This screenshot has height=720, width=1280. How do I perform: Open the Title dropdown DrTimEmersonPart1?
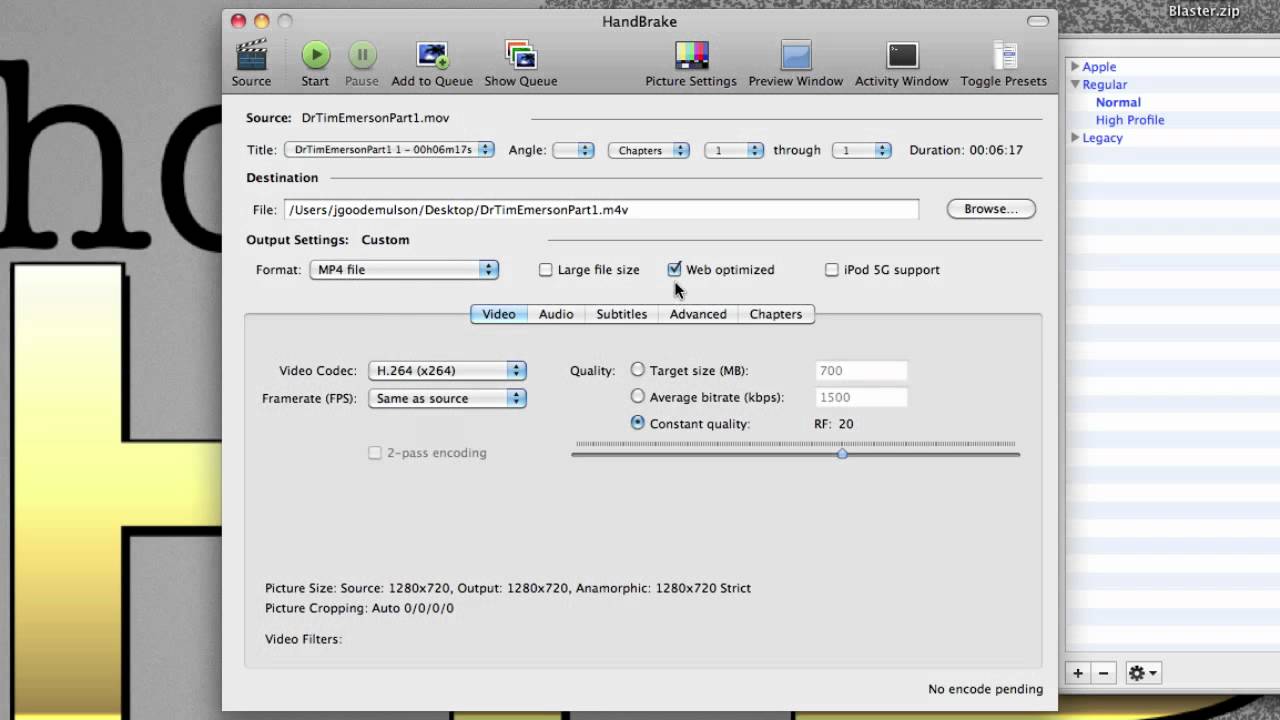point(389,150)
